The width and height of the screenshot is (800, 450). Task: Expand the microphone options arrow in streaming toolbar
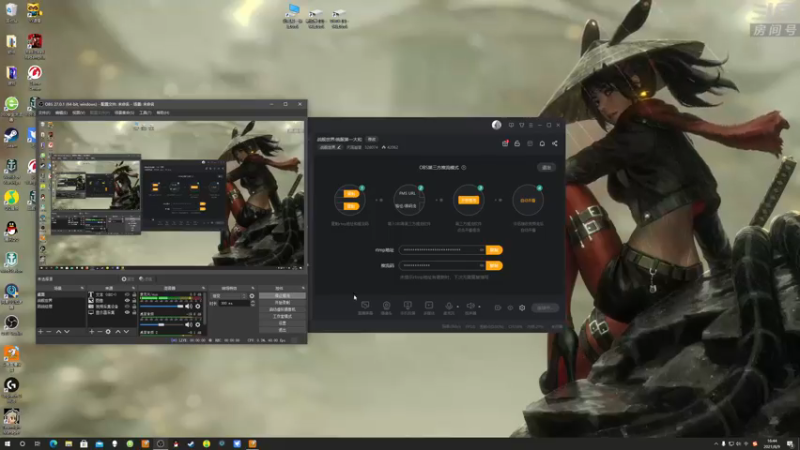(457, 307)
